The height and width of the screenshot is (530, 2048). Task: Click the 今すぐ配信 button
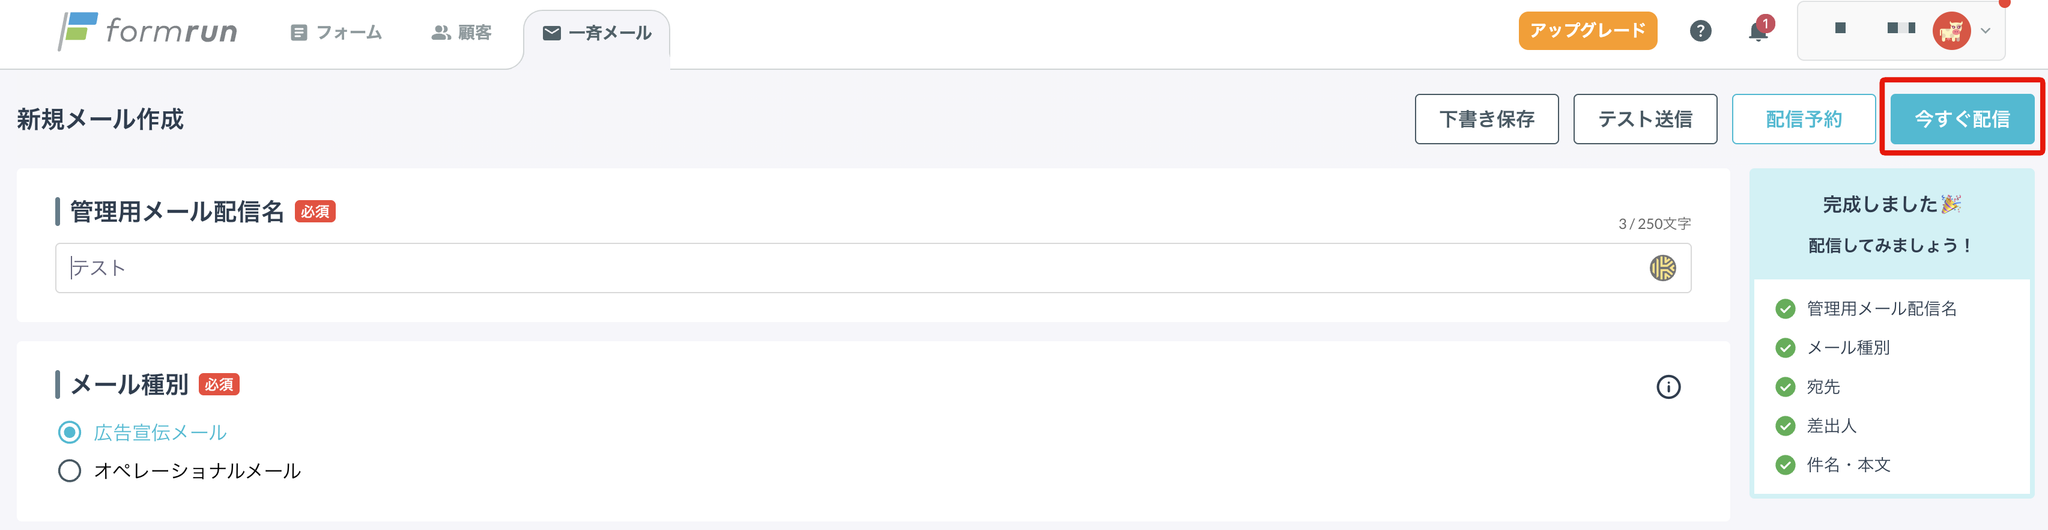tap(1962, 119)
